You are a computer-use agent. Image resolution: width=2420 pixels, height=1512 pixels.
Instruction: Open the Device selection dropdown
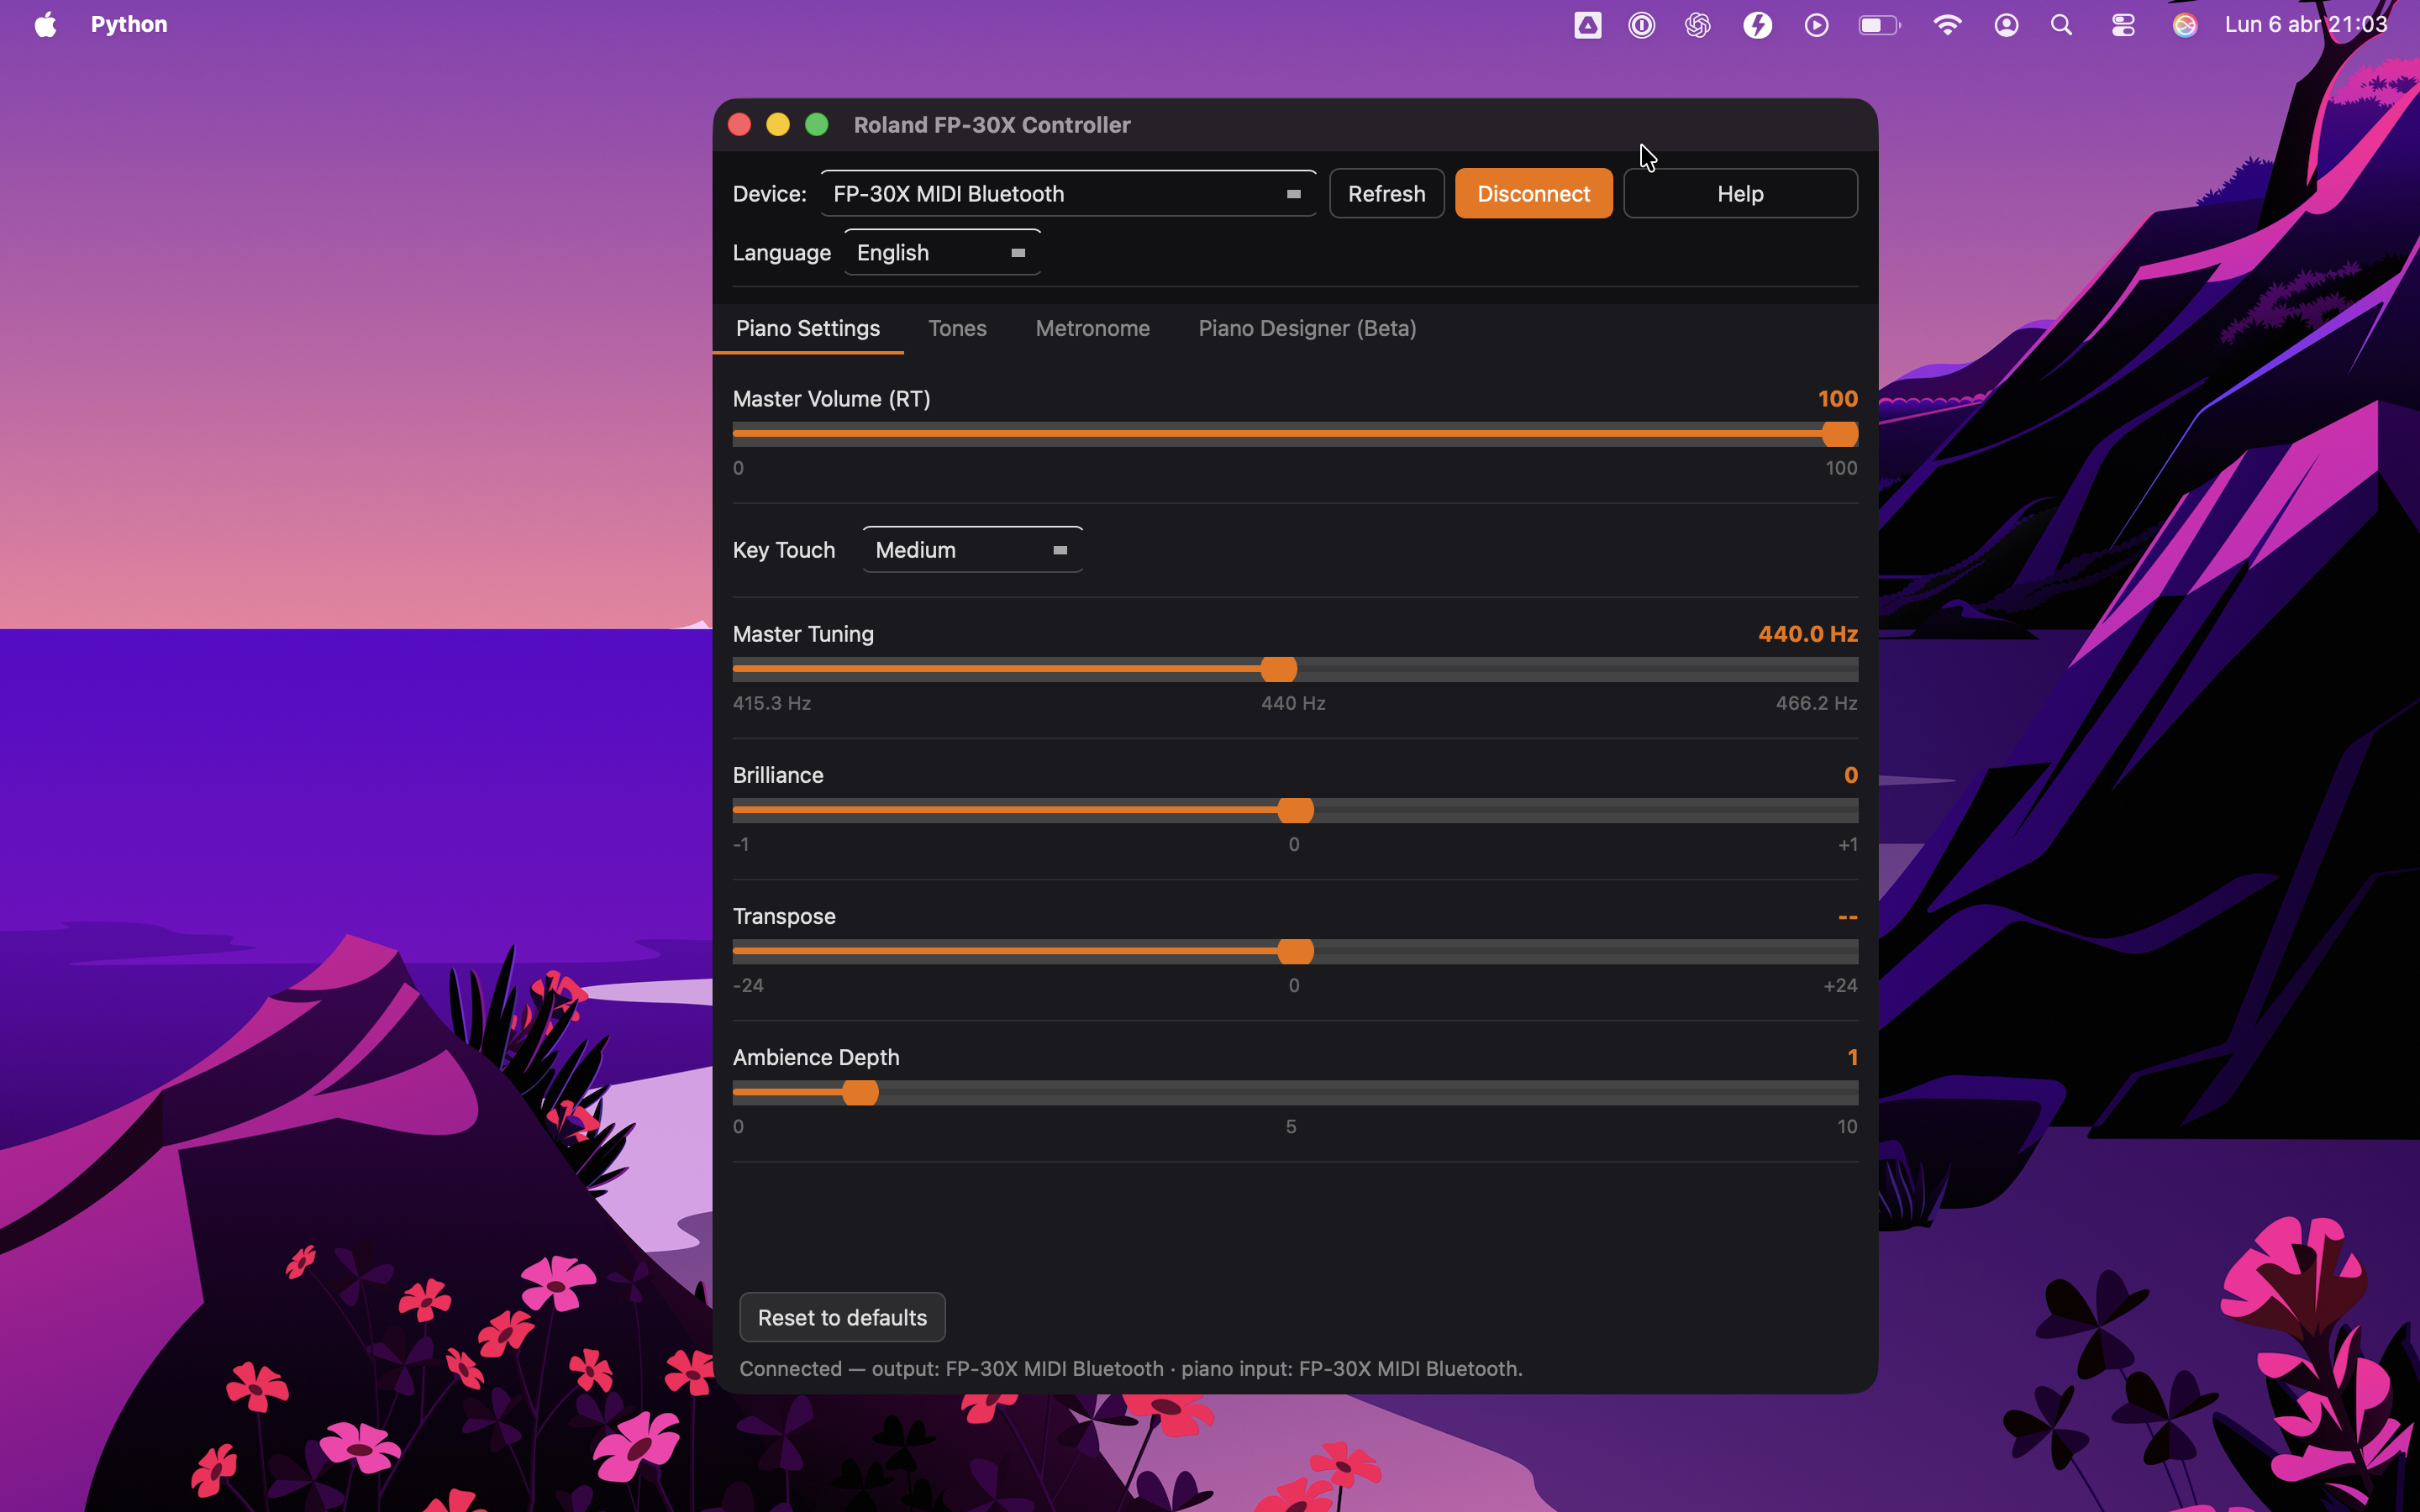click(x=1067, y=193)
